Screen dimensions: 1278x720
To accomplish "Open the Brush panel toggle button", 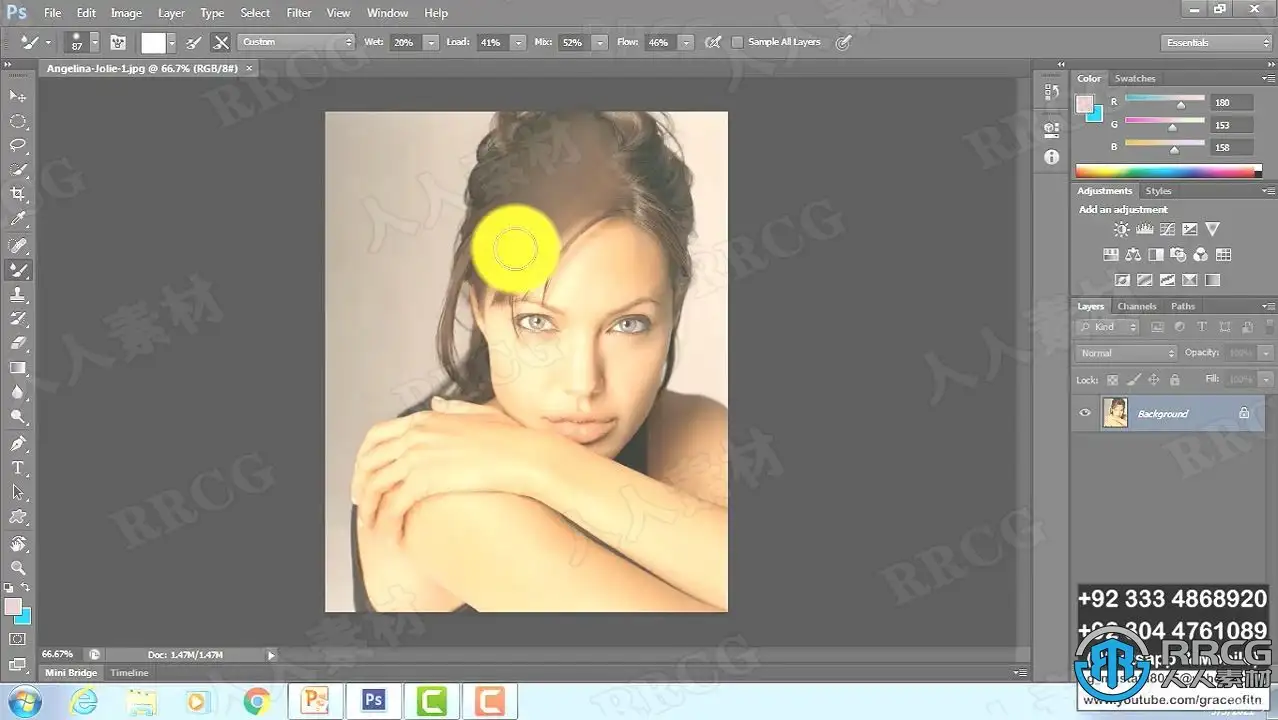I will (x=118, y=42).
